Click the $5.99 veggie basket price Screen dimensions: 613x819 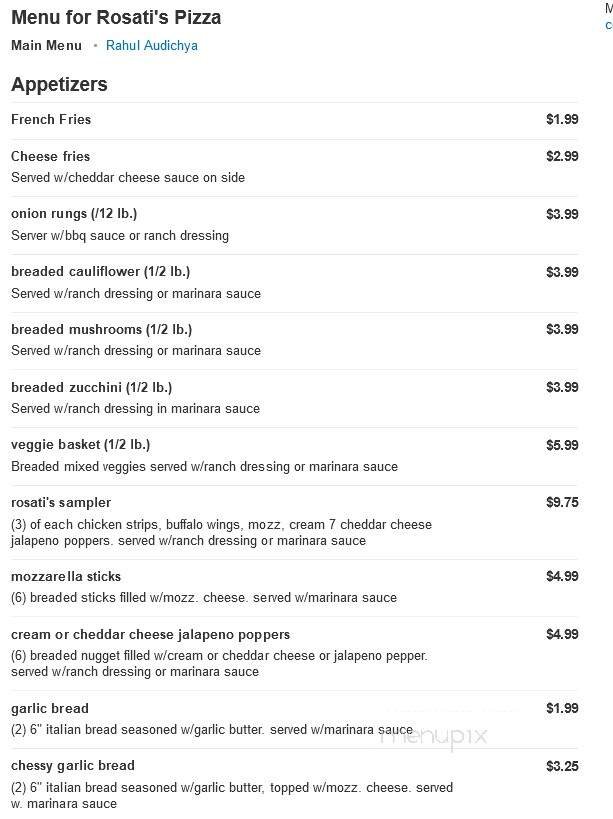[563, 444]
